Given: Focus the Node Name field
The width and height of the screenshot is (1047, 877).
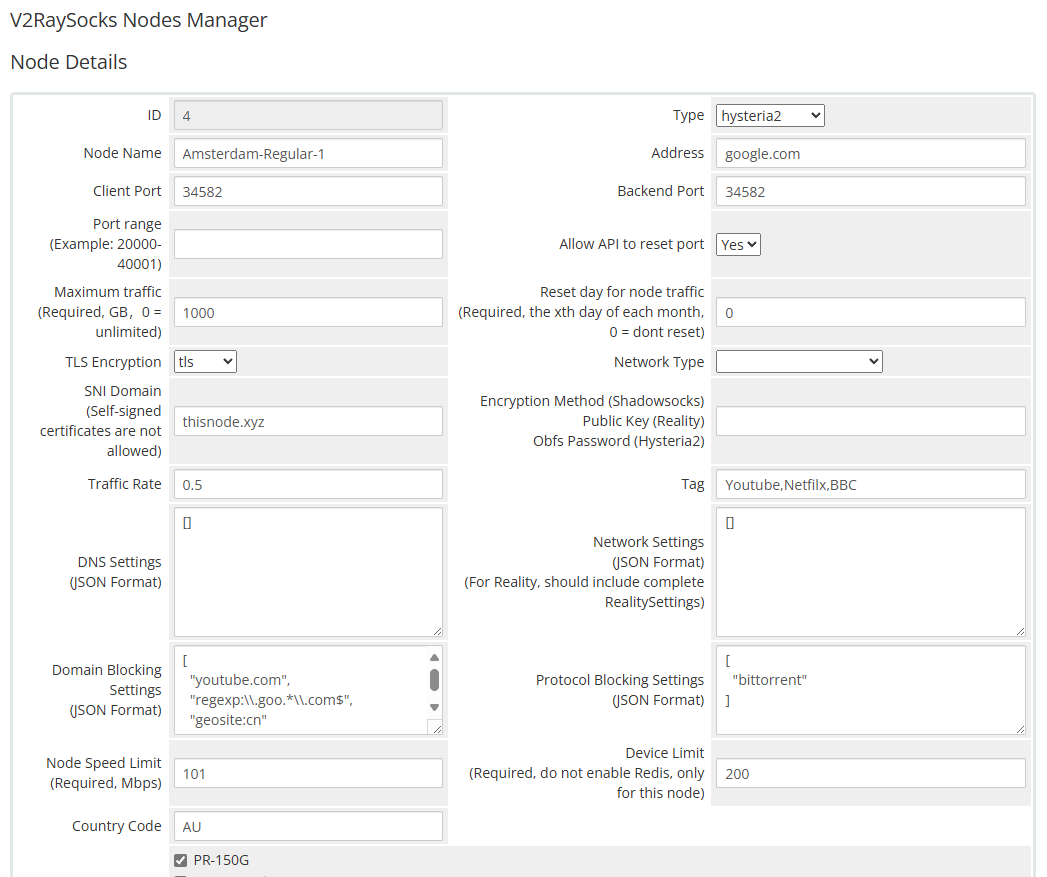Looking at the screenshot, I should click(x=308, y=153).
